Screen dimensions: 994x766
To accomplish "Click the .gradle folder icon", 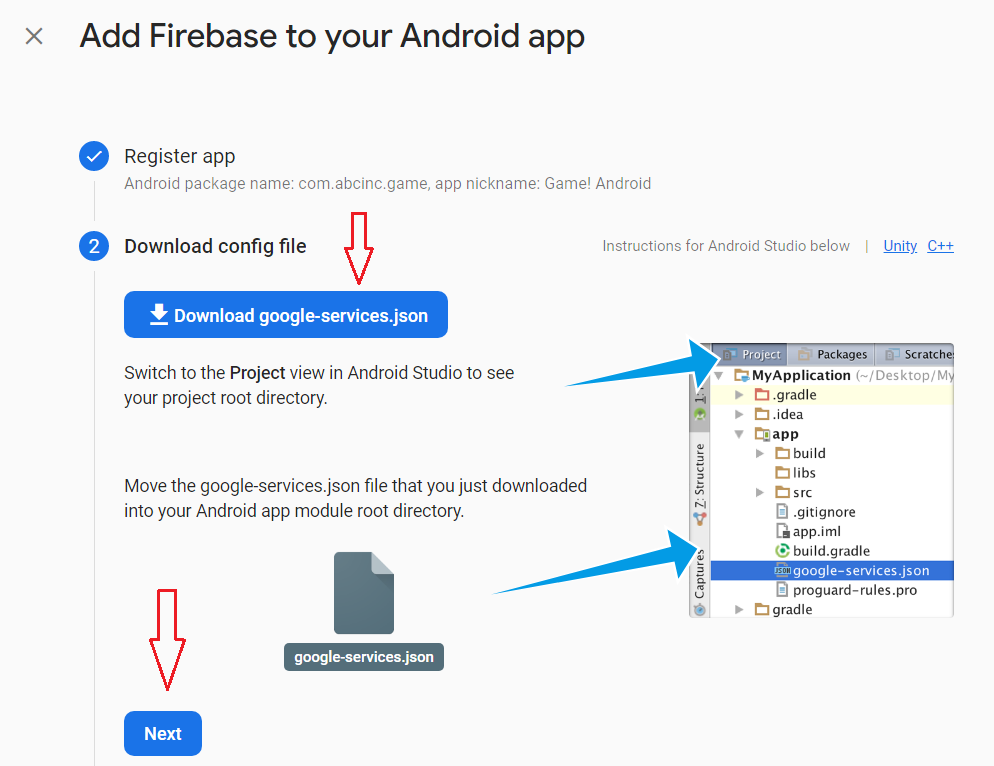I will point(762,395).
